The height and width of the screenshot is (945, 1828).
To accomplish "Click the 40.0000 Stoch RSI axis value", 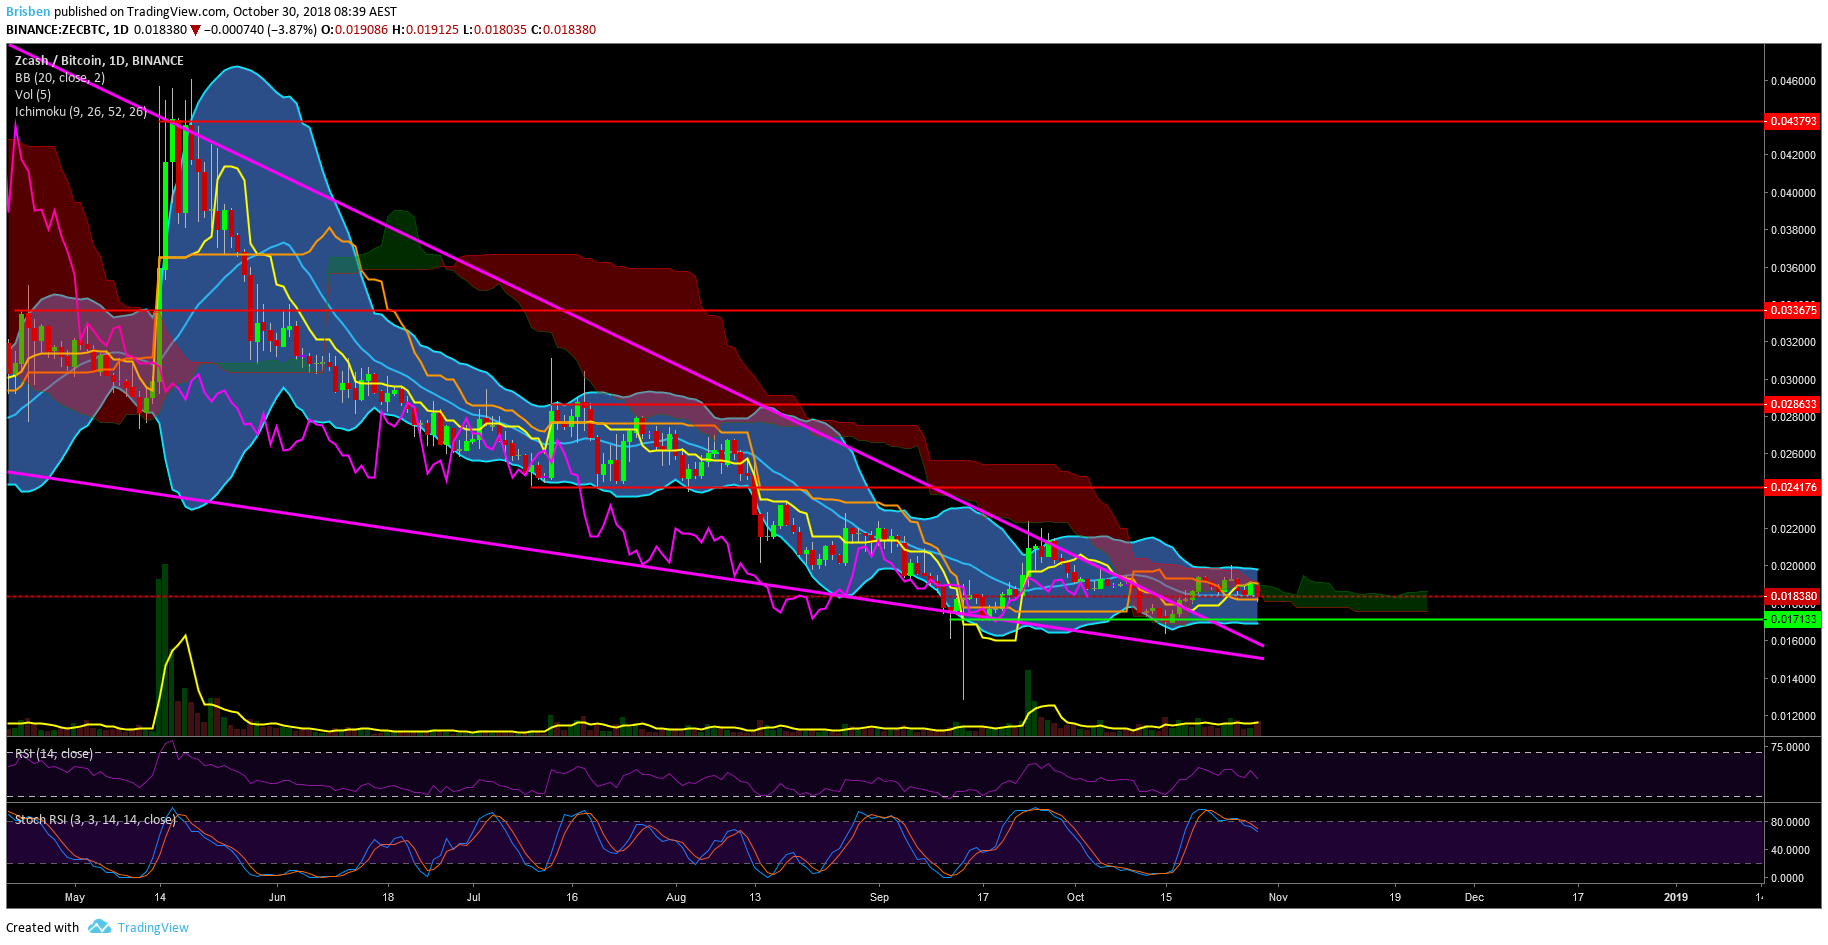I will point(1790,850).
